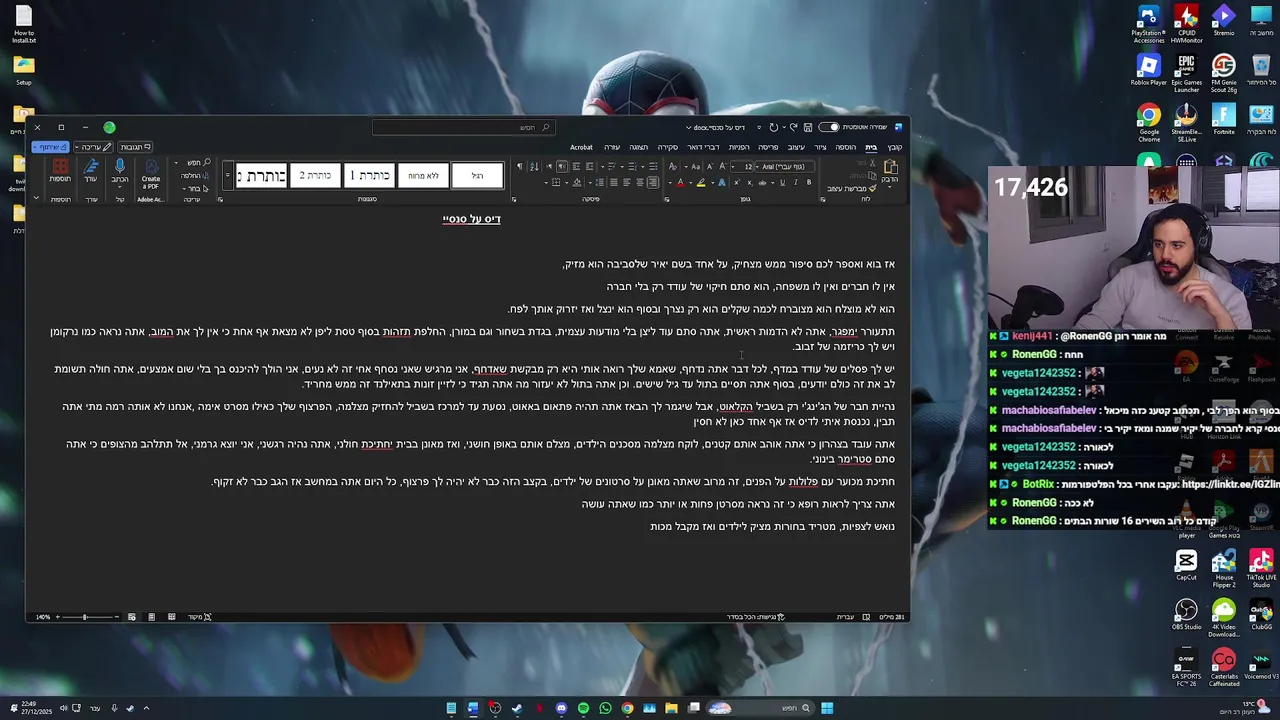The height and width of the screenshot is (720, 1280).
Task: Click the Increase Font Size A button
Action: coord(723,167)
